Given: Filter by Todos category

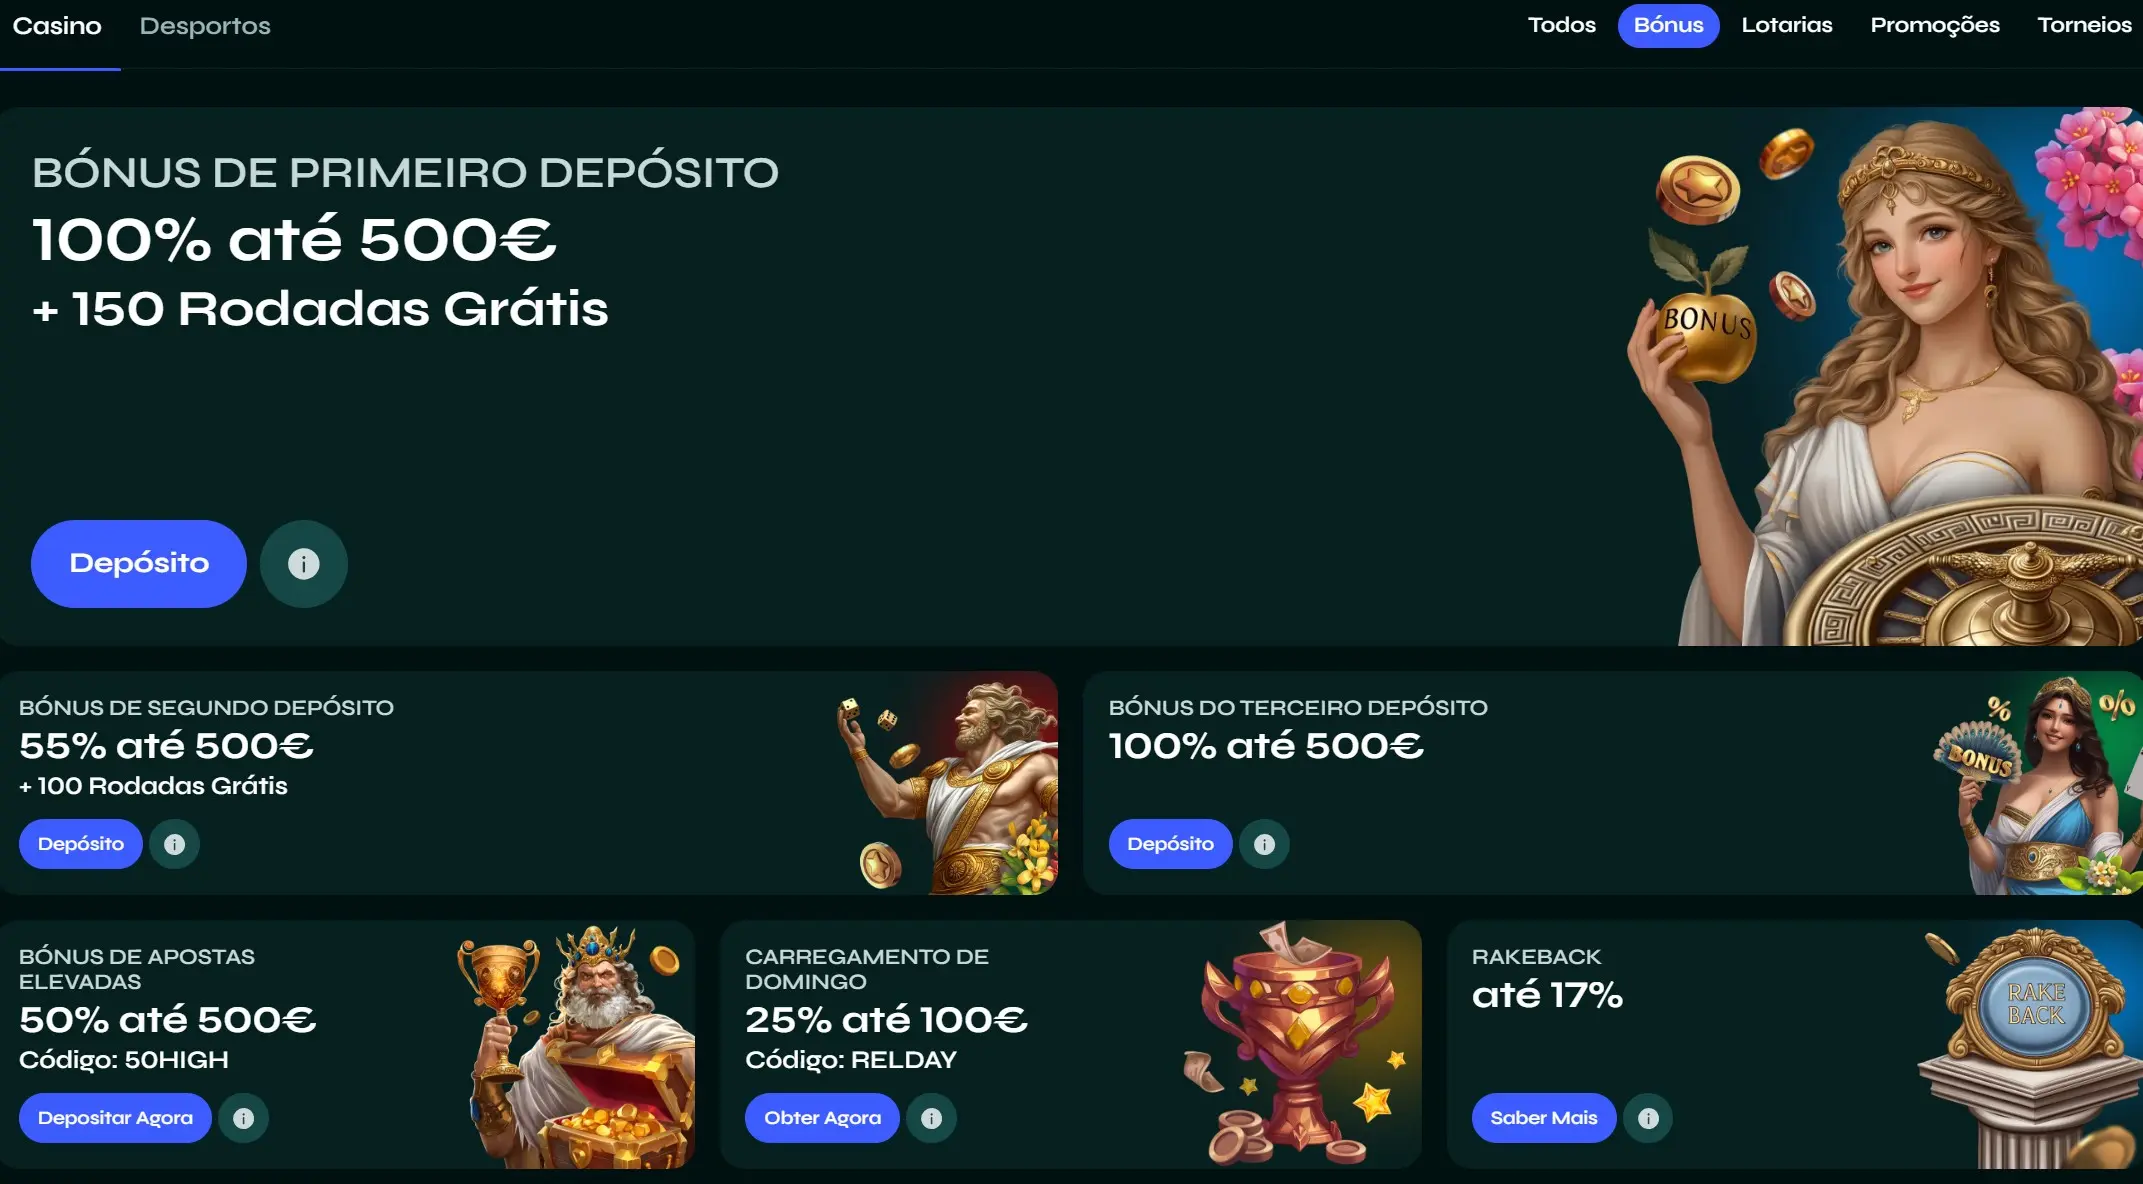Looking at the screenshot, I should (1562, 25).
